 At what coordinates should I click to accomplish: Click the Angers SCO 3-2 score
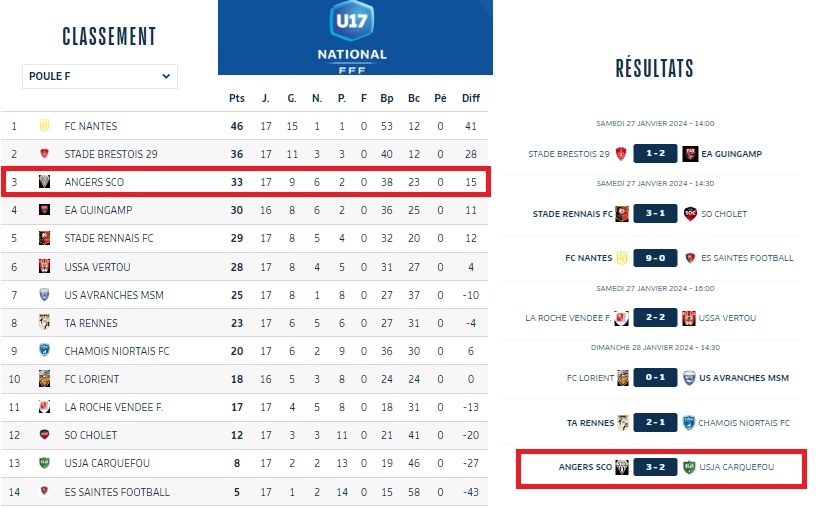point(656,467)
